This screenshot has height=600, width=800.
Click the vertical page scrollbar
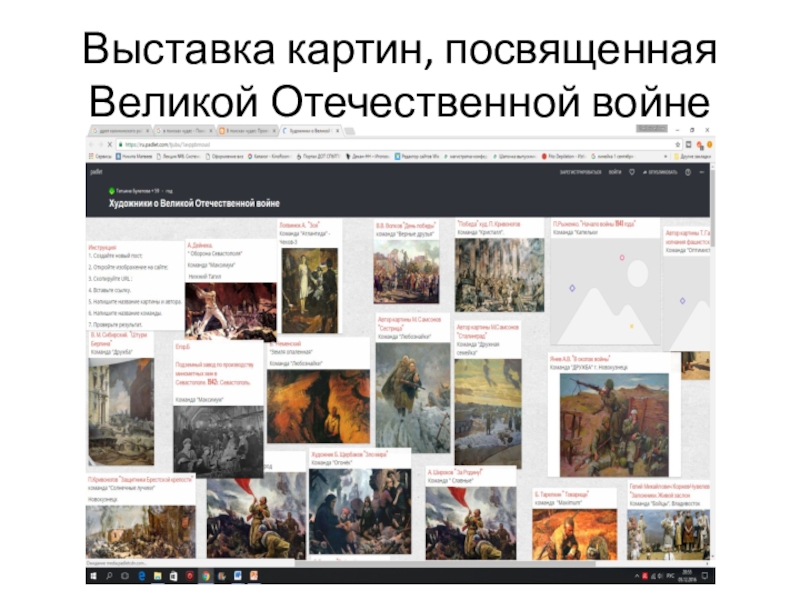point(712,207)
